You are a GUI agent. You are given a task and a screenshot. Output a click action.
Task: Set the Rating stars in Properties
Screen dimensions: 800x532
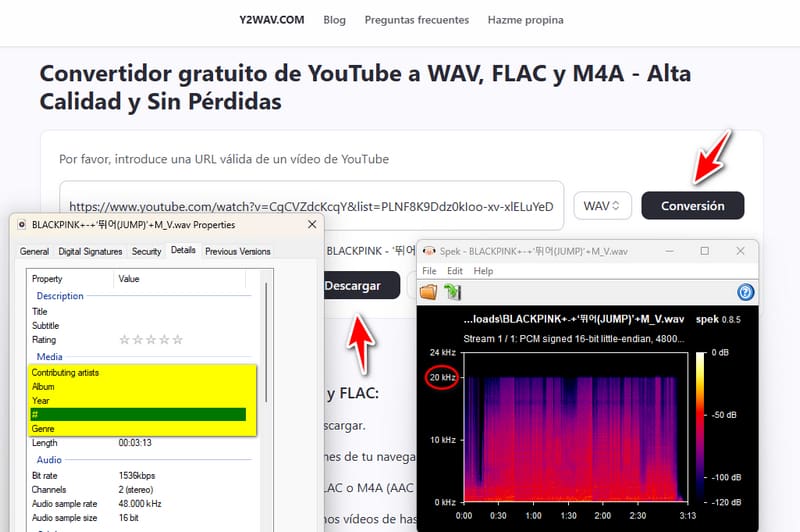click(x=151, y=340)
